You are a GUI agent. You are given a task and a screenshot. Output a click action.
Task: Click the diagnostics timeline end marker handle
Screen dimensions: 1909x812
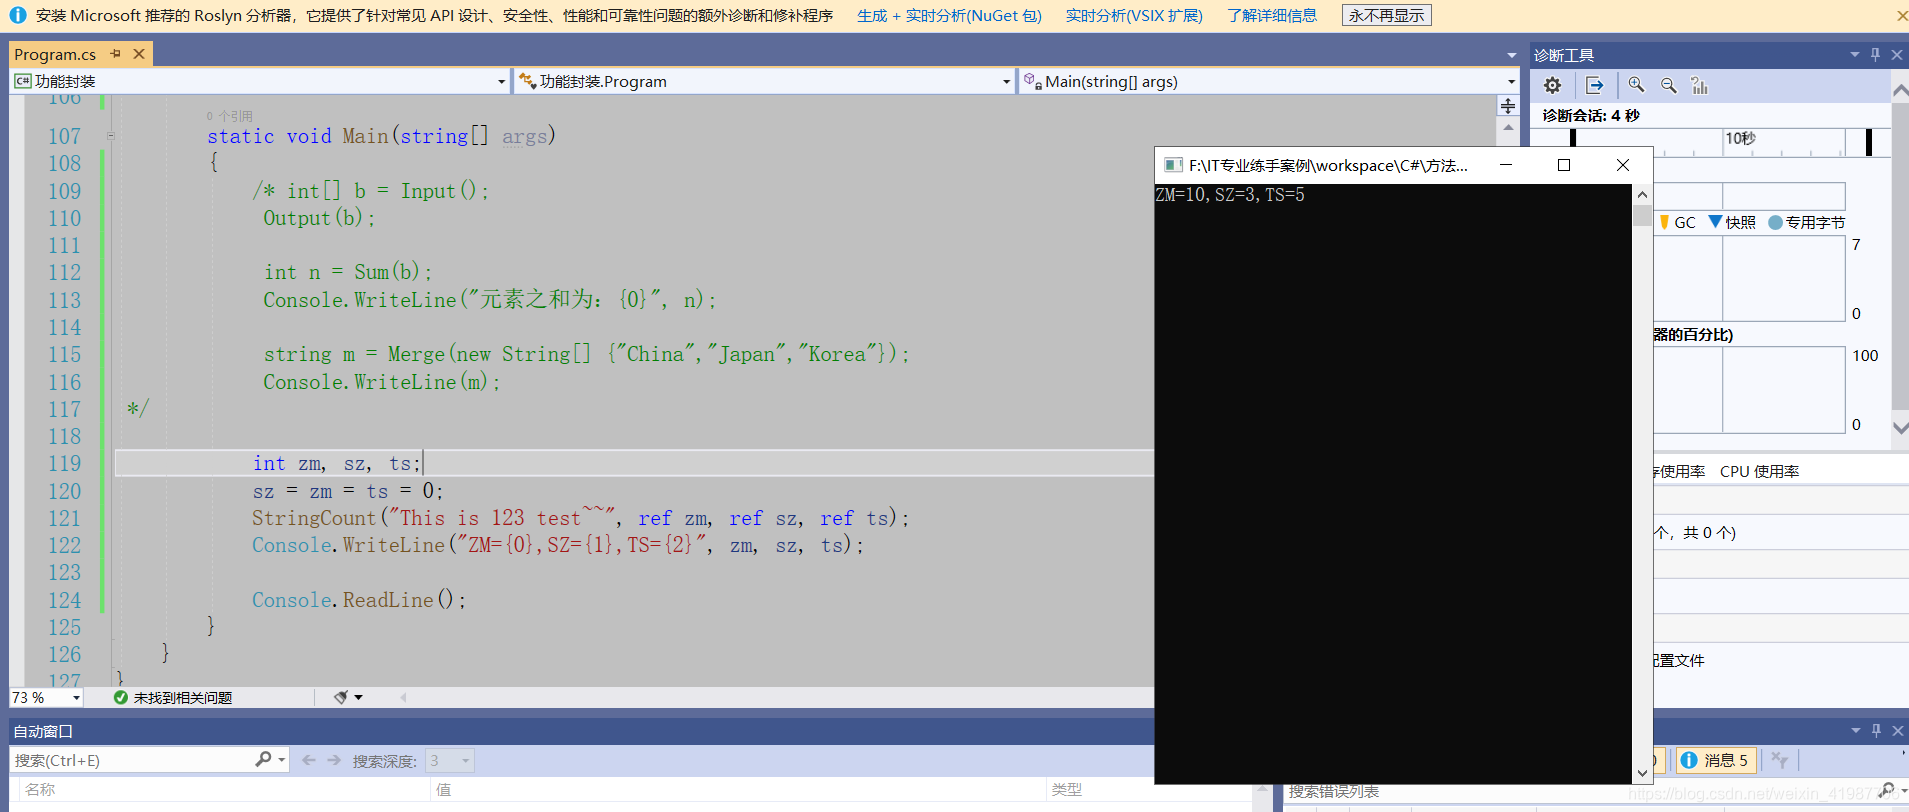point(1869,143)
